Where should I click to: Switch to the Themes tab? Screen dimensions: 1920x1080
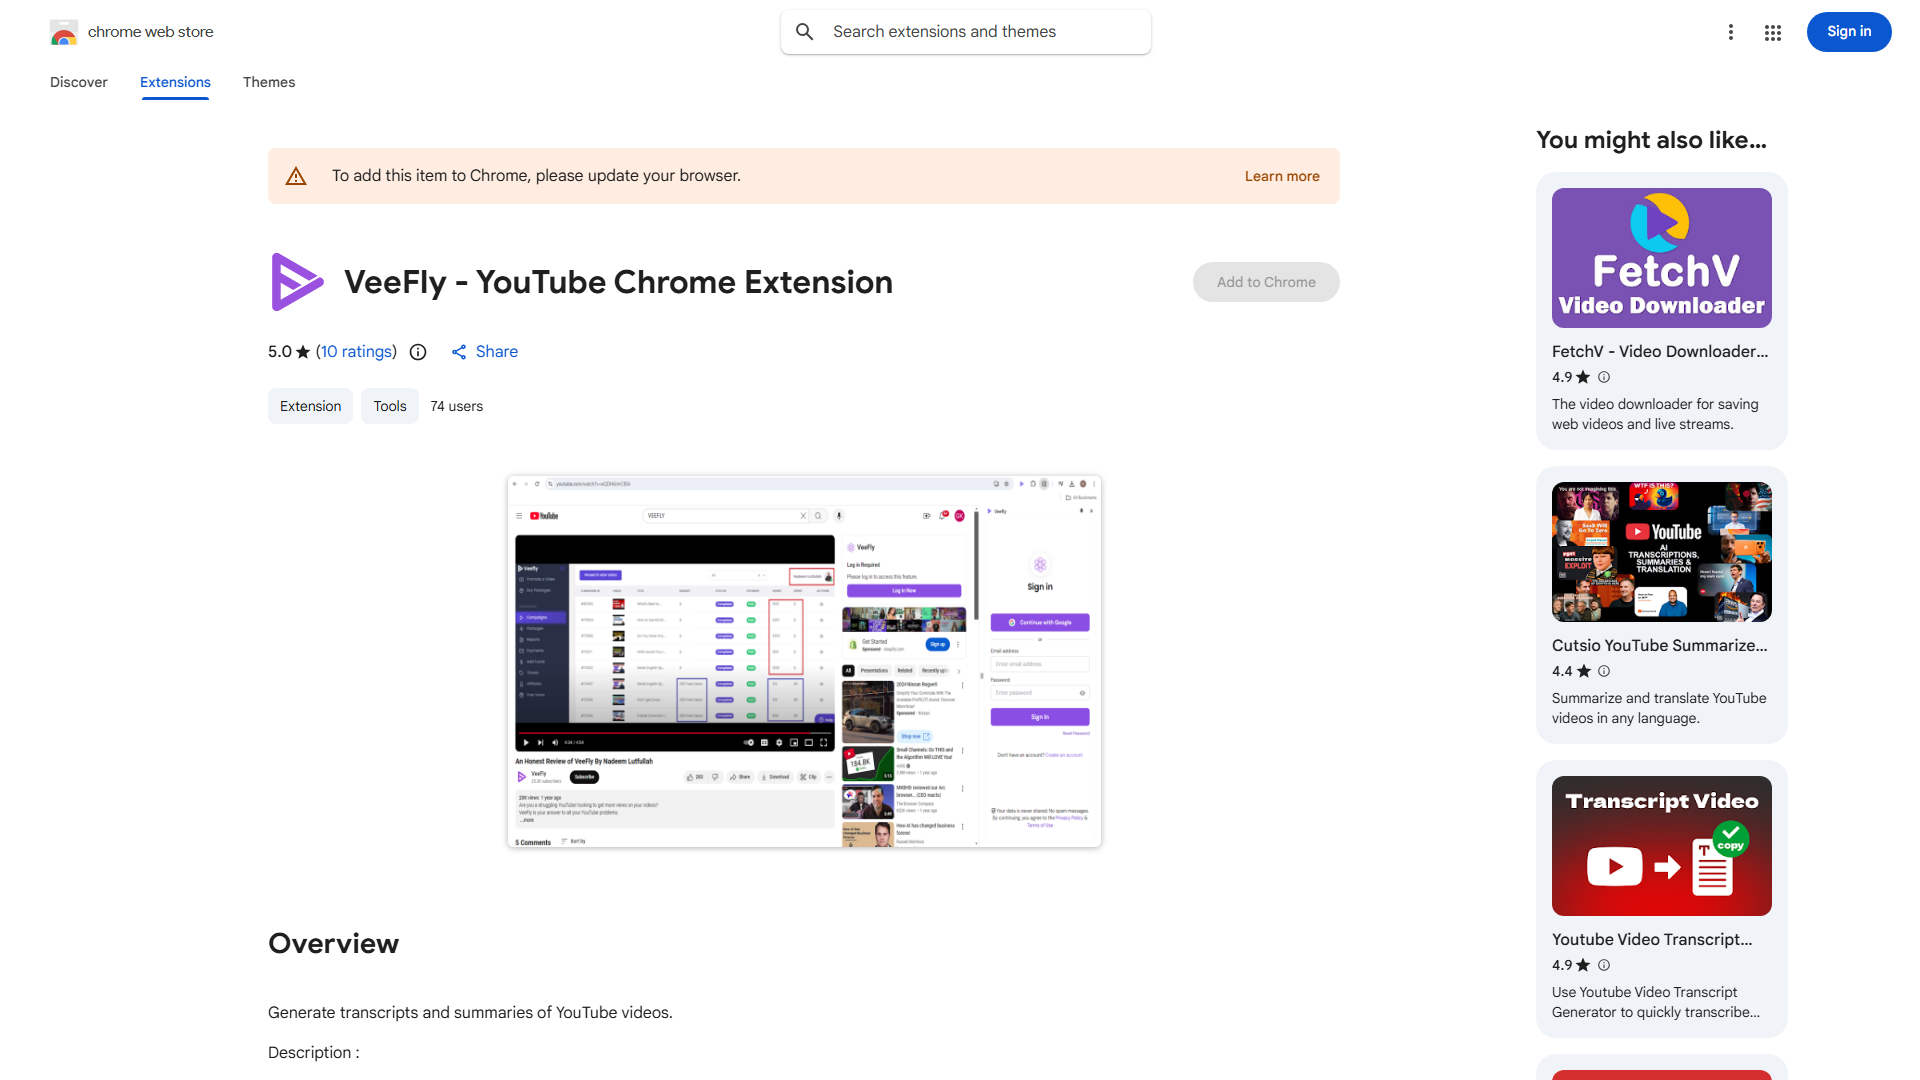268,82
